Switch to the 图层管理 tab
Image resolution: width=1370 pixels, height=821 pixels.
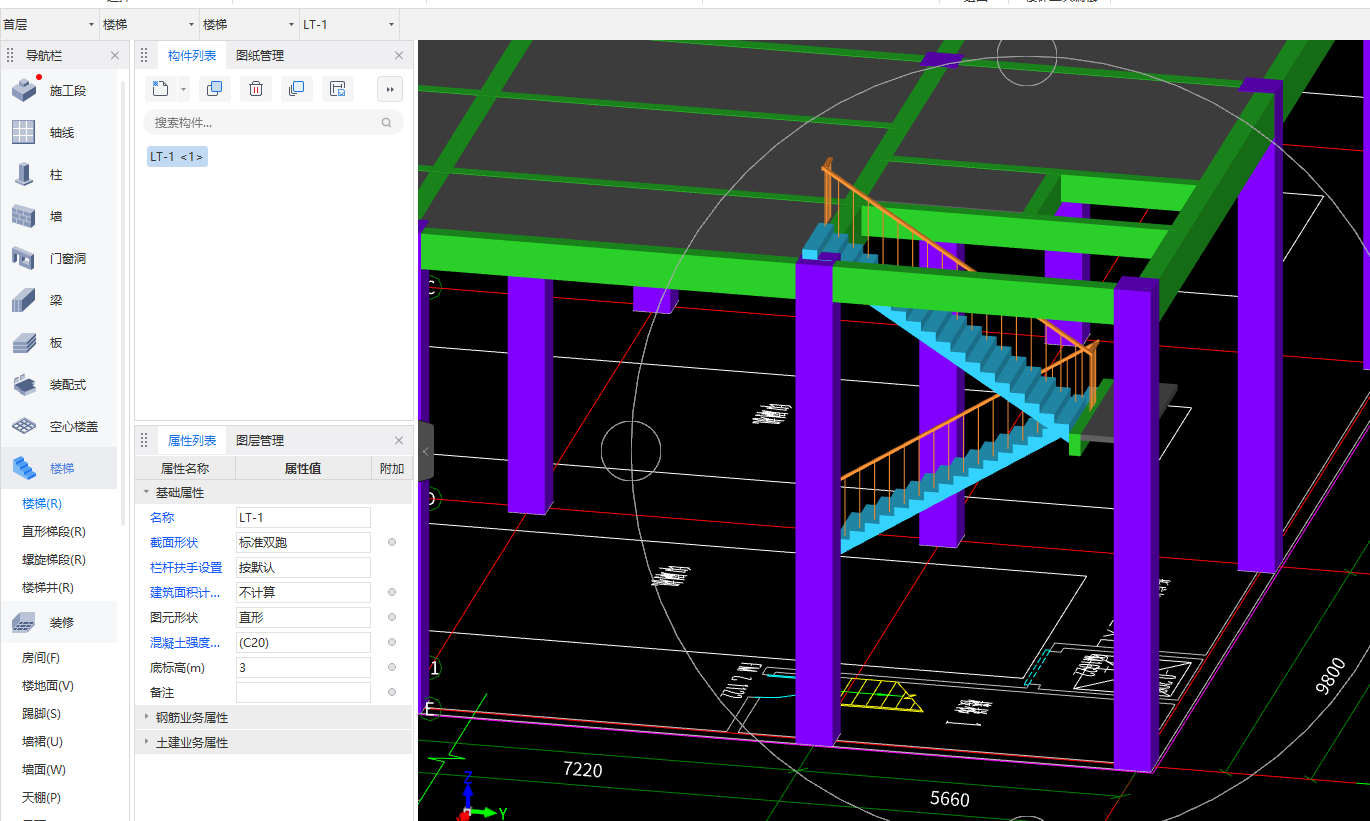(x=260, y=441)
